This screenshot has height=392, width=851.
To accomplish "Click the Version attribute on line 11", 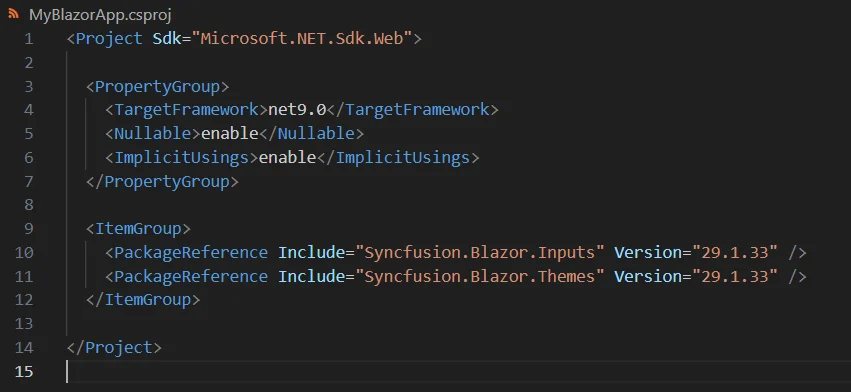I will tap(647, 276).
